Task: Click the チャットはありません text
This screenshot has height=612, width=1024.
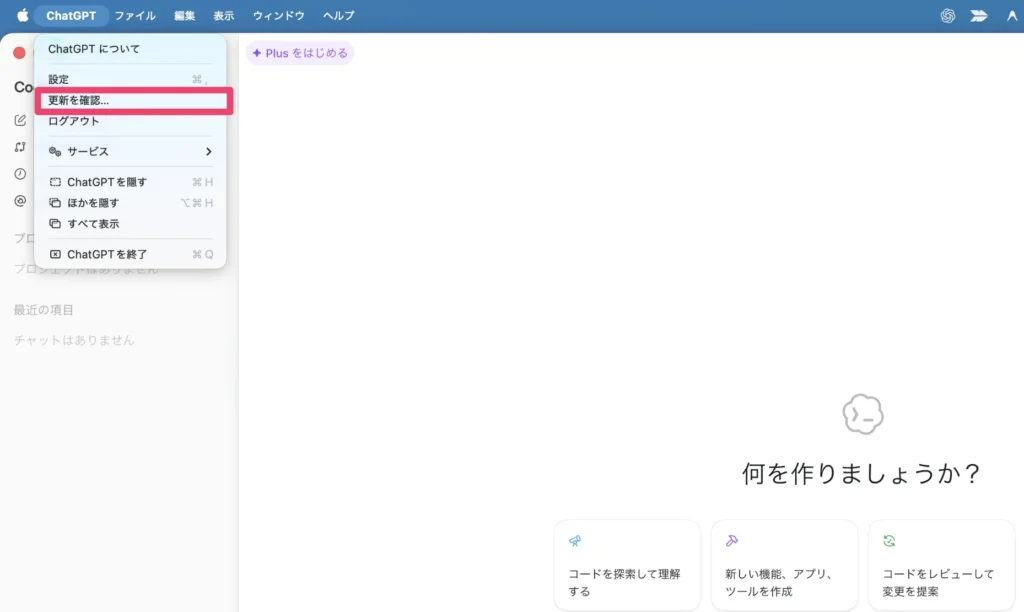Action: coord(74,340)
